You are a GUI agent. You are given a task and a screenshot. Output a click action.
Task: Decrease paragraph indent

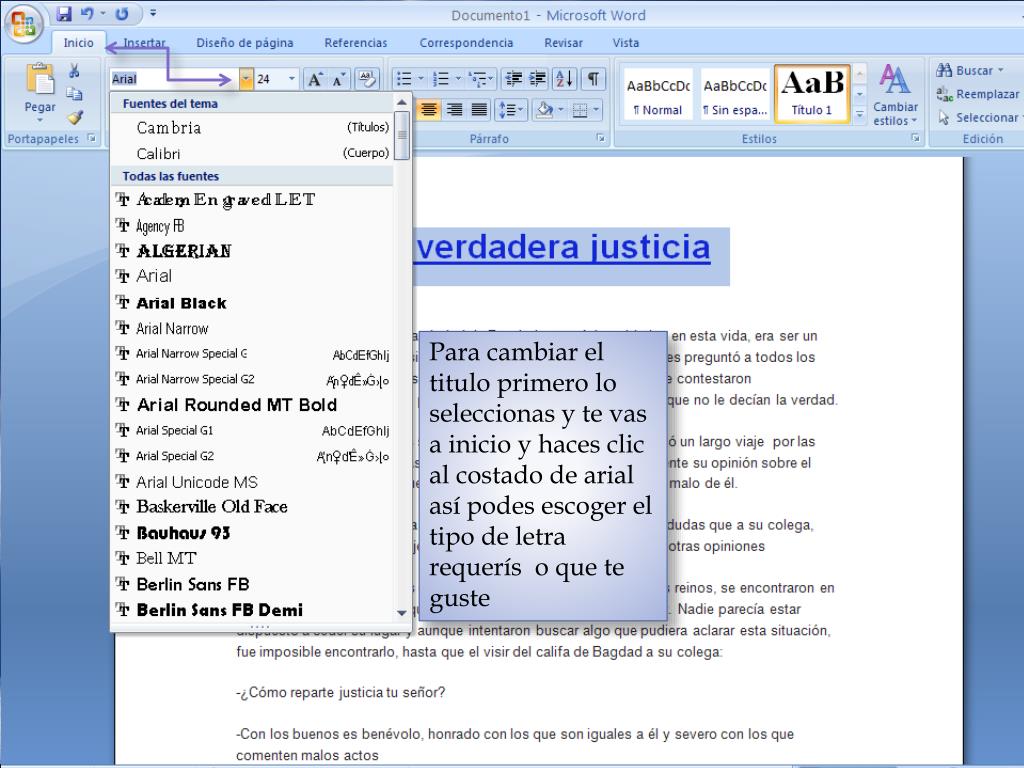click(x=514, y=80)
